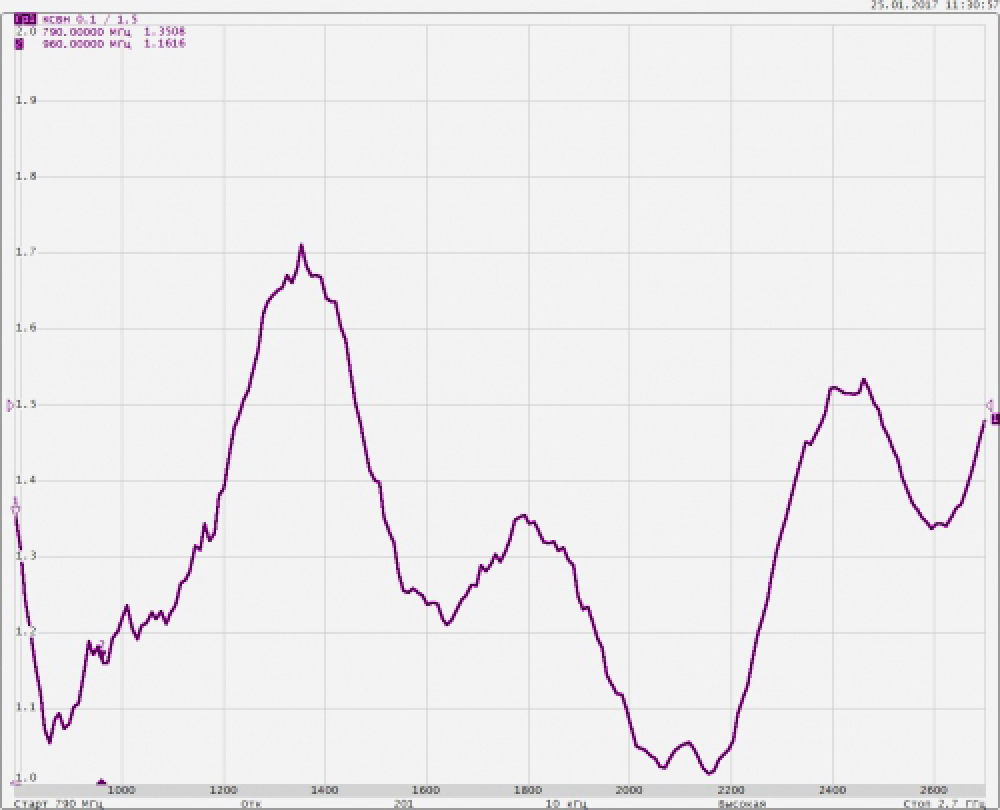Click the 1.9 scale value on the Y axis
1000x810 pixels.
pyautogui.click(x=26, y=100)
